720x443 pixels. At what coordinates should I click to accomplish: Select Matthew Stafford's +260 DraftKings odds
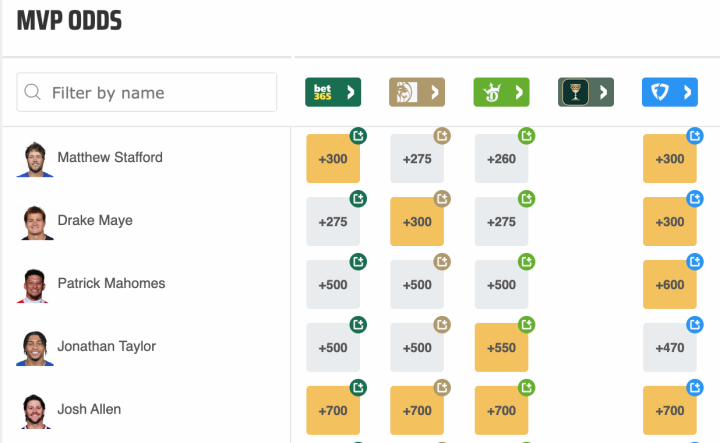[501, 160]
